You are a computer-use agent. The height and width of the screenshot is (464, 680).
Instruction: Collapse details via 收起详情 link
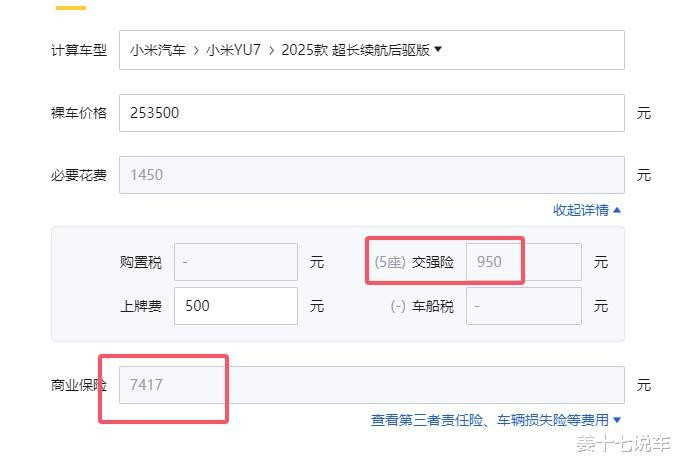(581, 210)
